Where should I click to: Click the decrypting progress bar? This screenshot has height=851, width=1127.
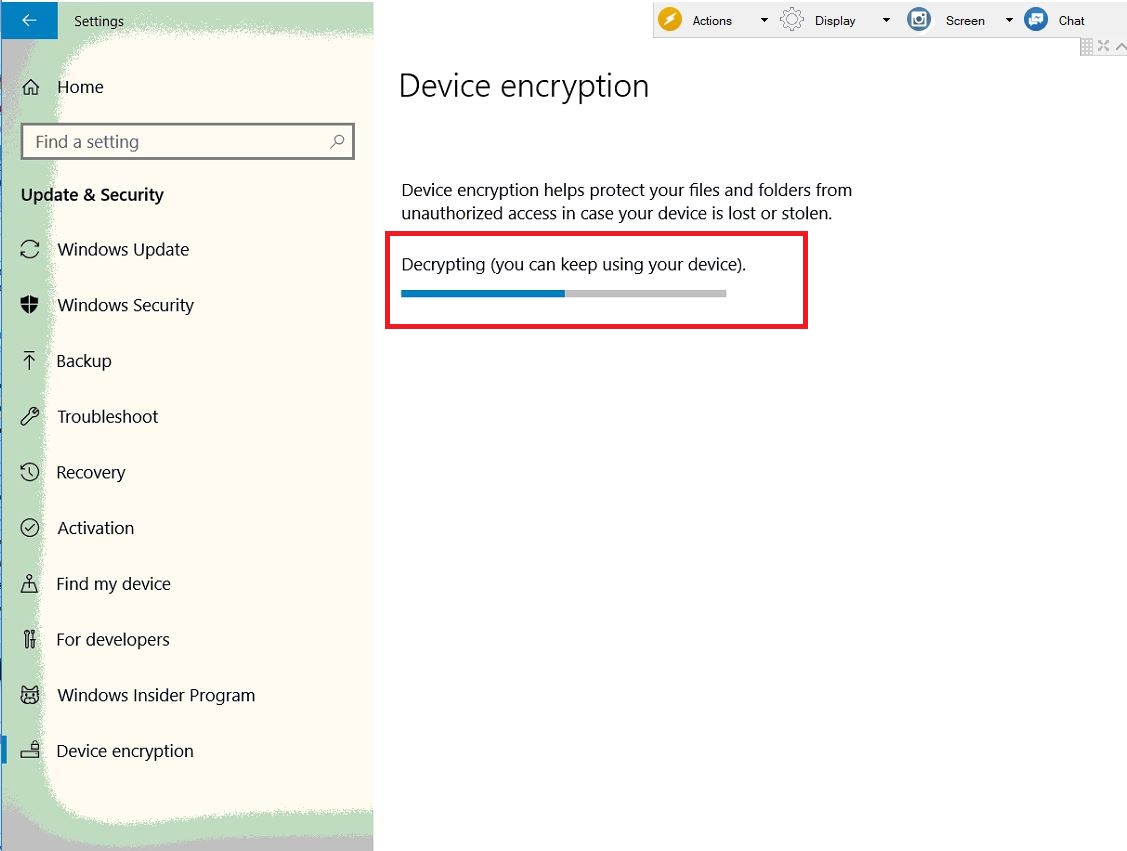pyautogui.click(x=564, y=293)
